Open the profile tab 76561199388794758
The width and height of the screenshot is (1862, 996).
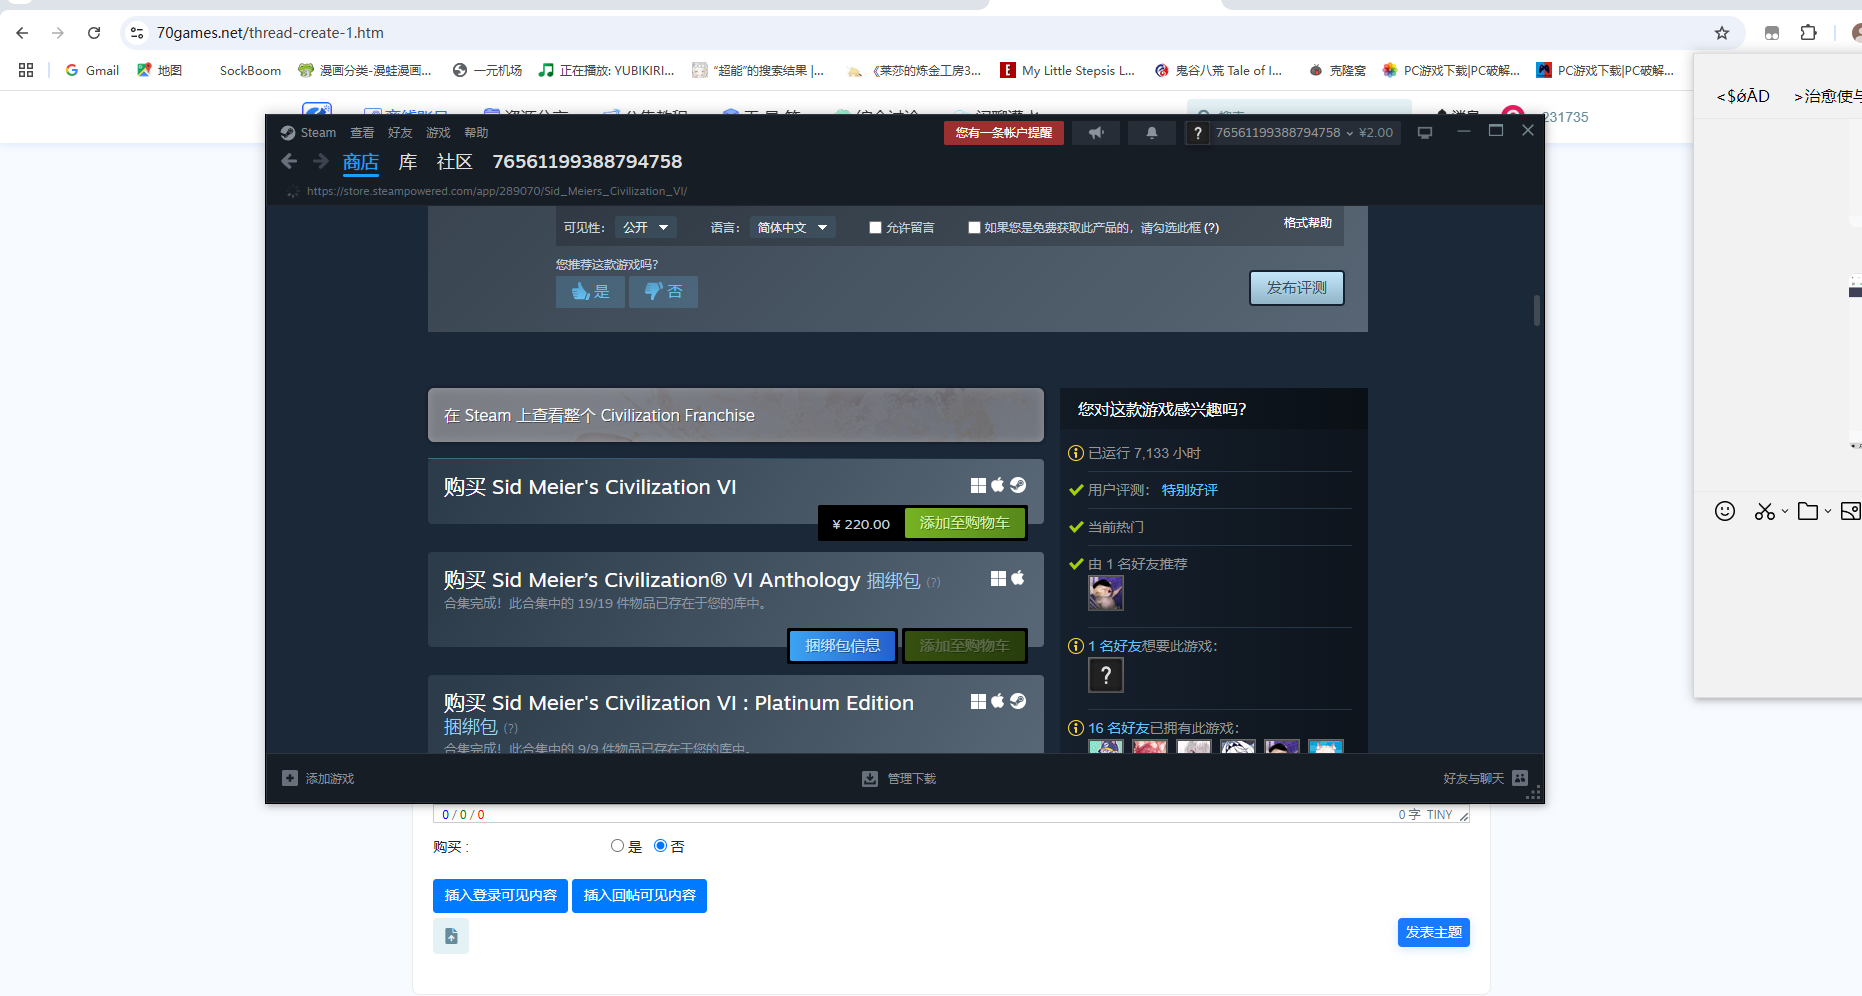[587, 162]
